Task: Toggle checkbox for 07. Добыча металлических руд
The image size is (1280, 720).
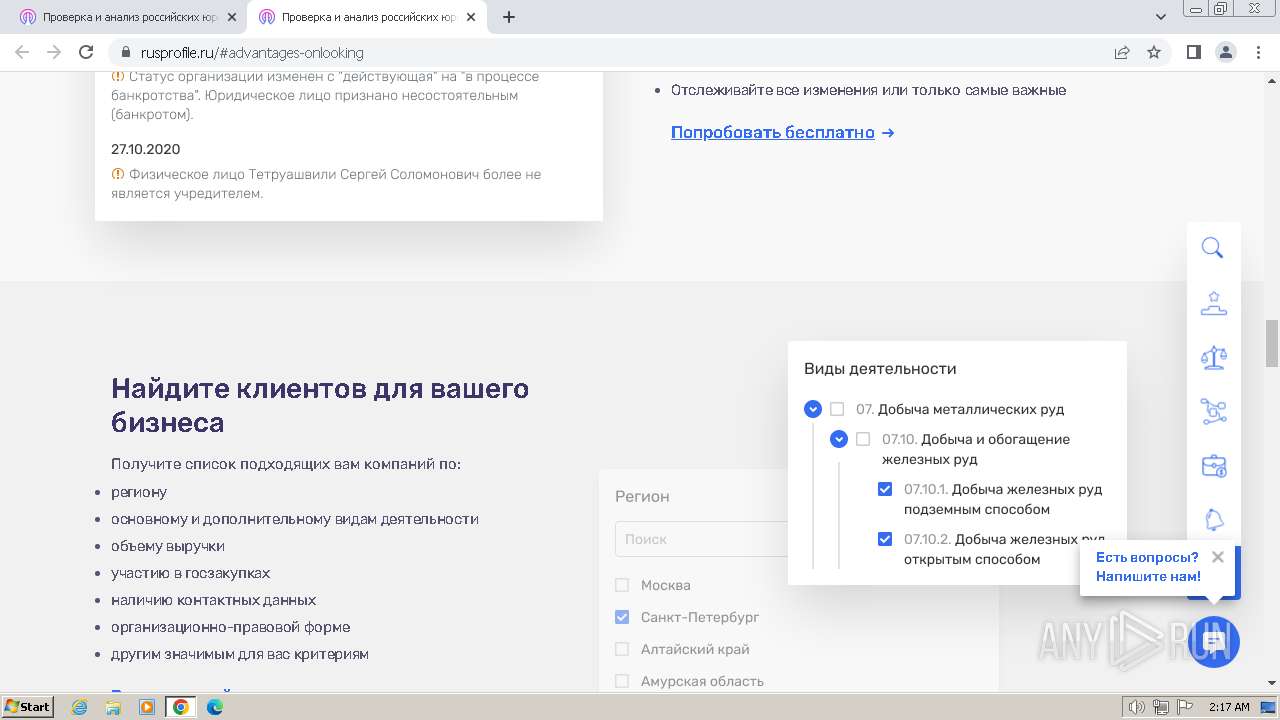Action: 837,409
